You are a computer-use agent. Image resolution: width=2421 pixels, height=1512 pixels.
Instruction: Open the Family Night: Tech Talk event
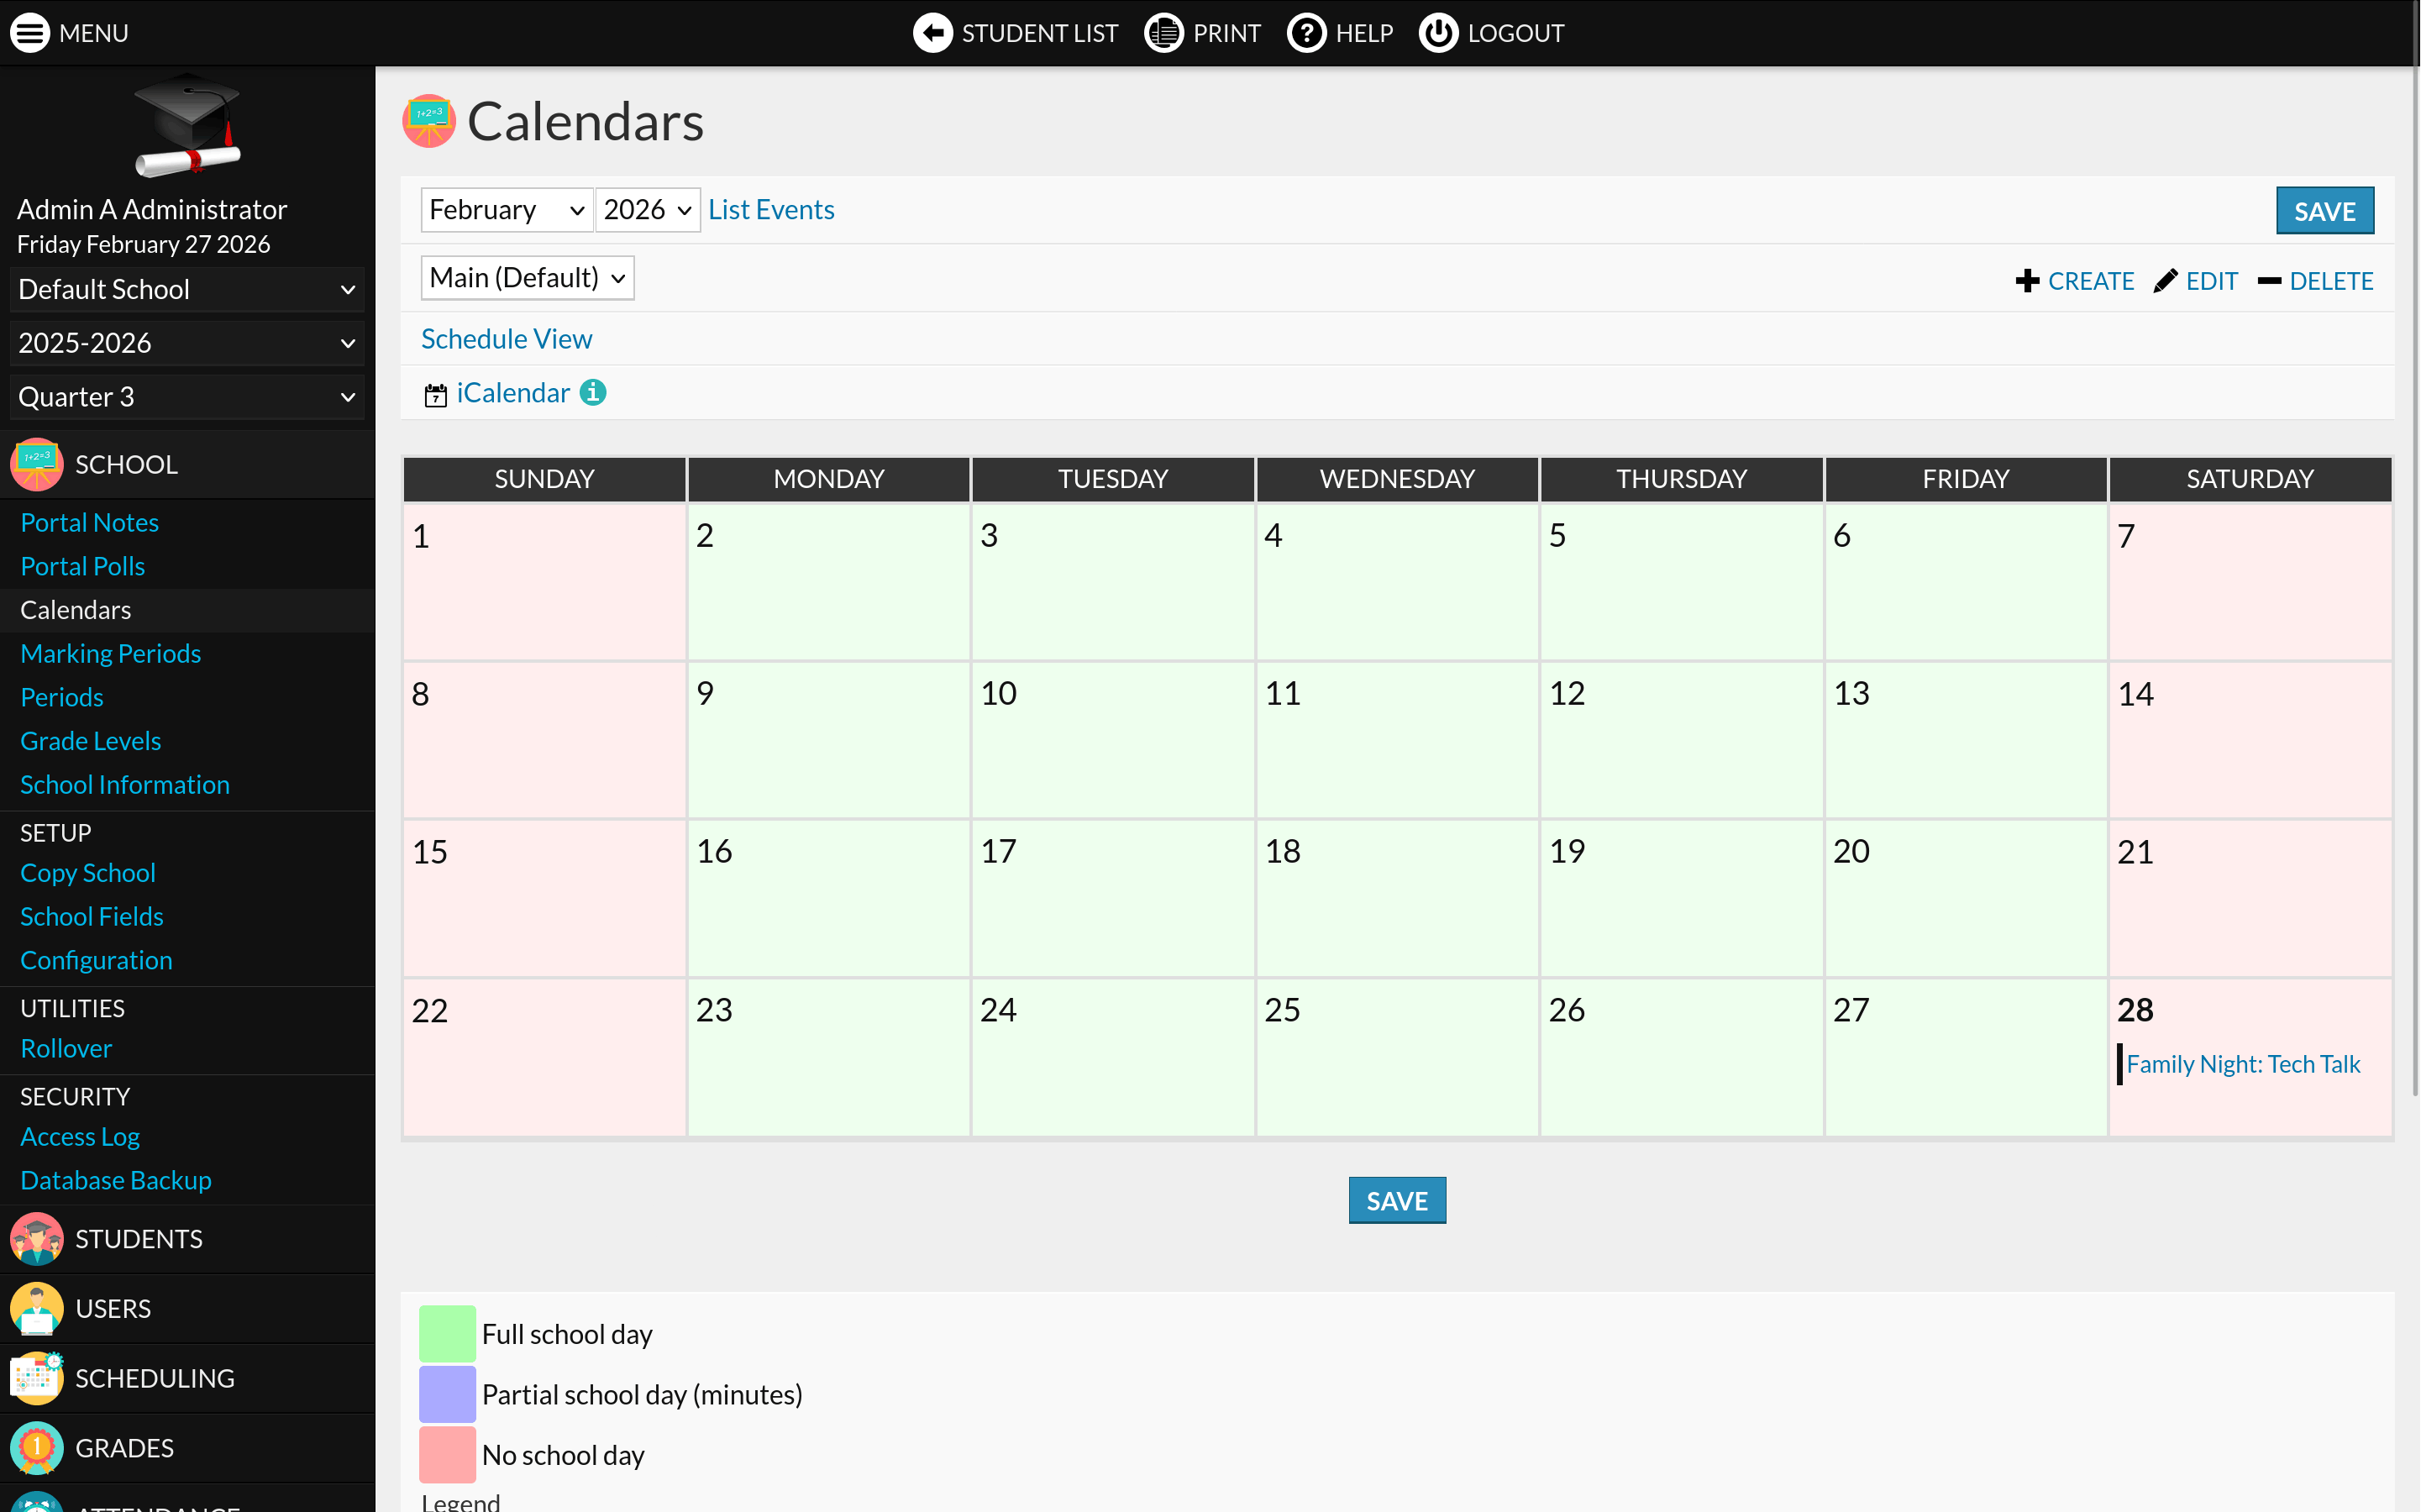[x=2242, y=1064]
